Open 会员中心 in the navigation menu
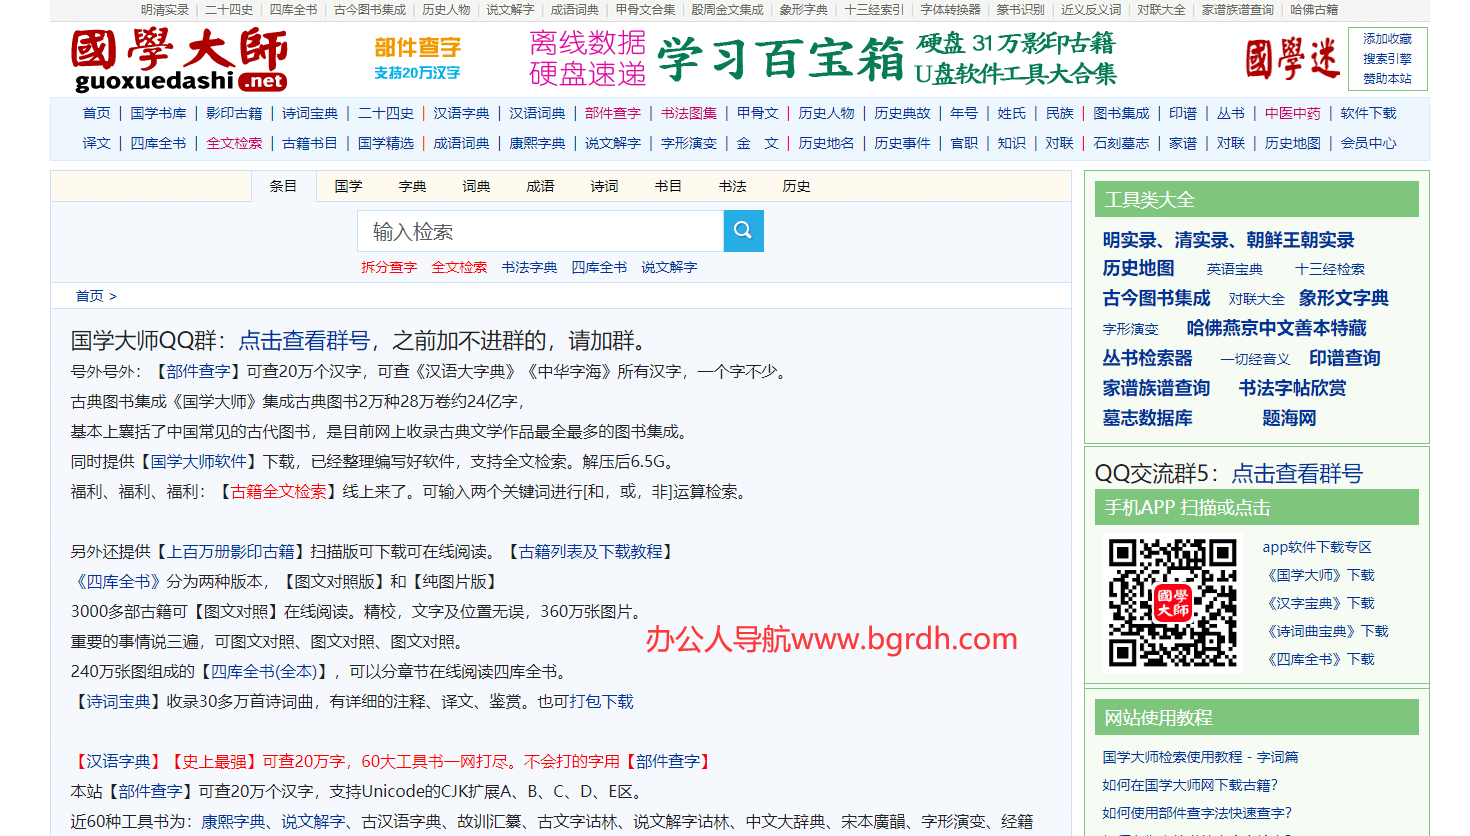 [1368, 143]
